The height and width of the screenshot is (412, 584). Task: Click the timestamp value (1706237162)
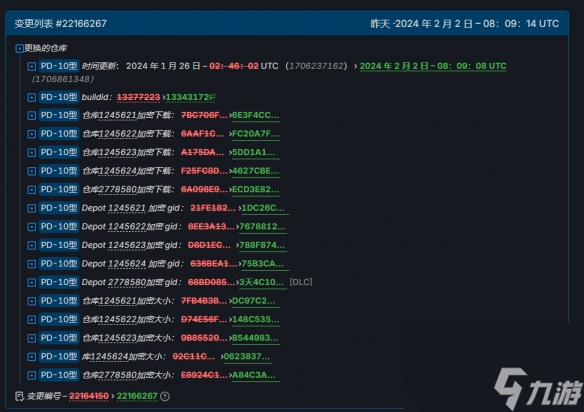tap(316, 66)
